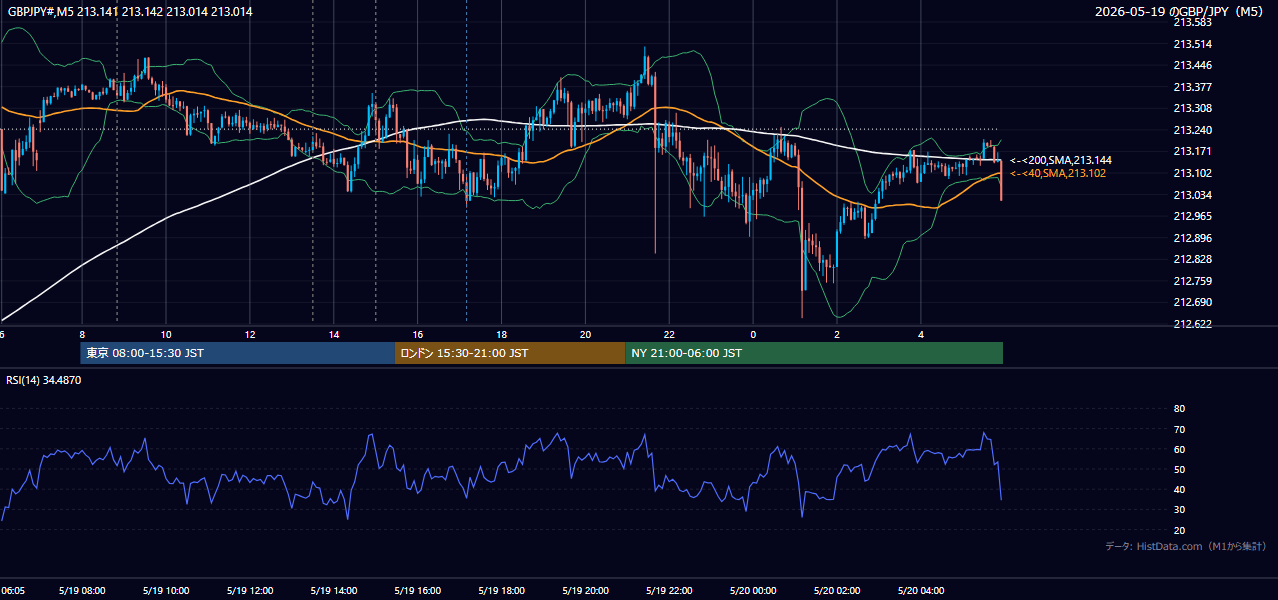
Task: Click hour tick 22 under the price chart
Action: [x=670, y=335]
